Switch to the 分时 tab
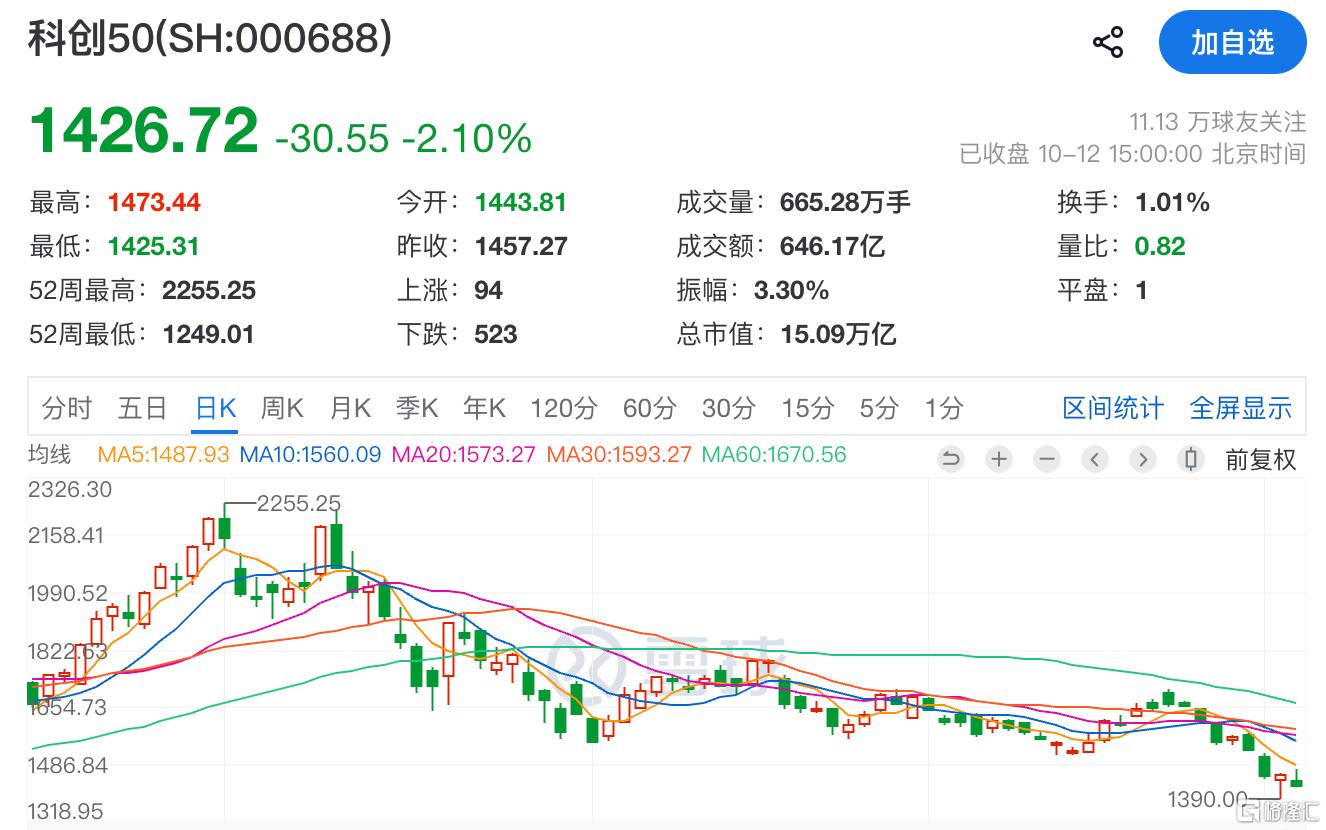The height and width of the screenshot is (830, 1326). [67, 408]
